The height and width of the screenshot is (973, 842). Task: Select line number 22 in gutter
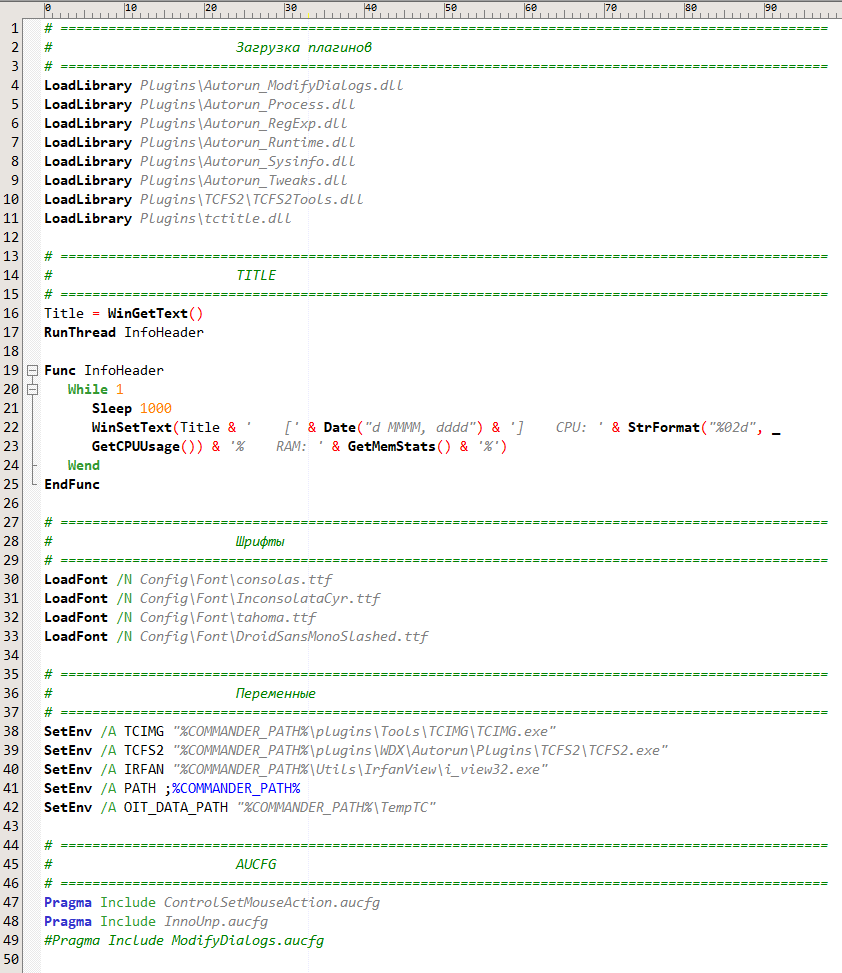tap(11, 428)
